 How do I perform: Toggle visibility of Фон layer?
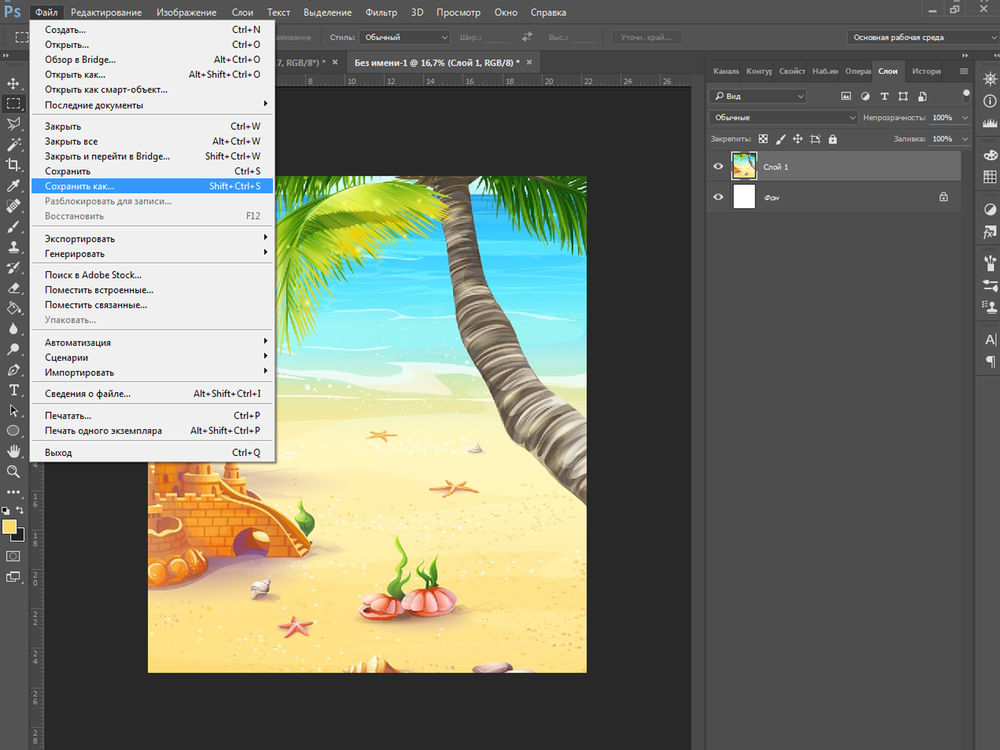coord(718,198)
